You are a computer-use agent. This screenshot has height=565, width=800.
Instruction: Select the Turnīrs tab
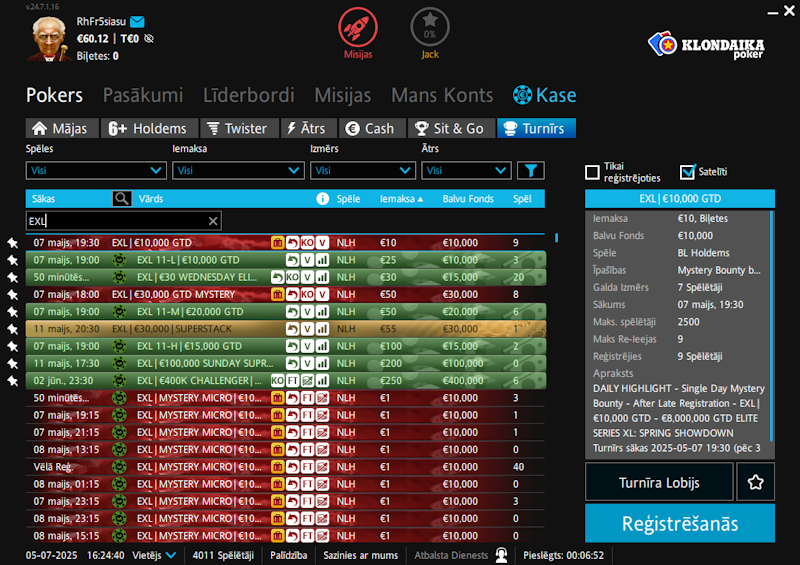(x=536, y=129)
